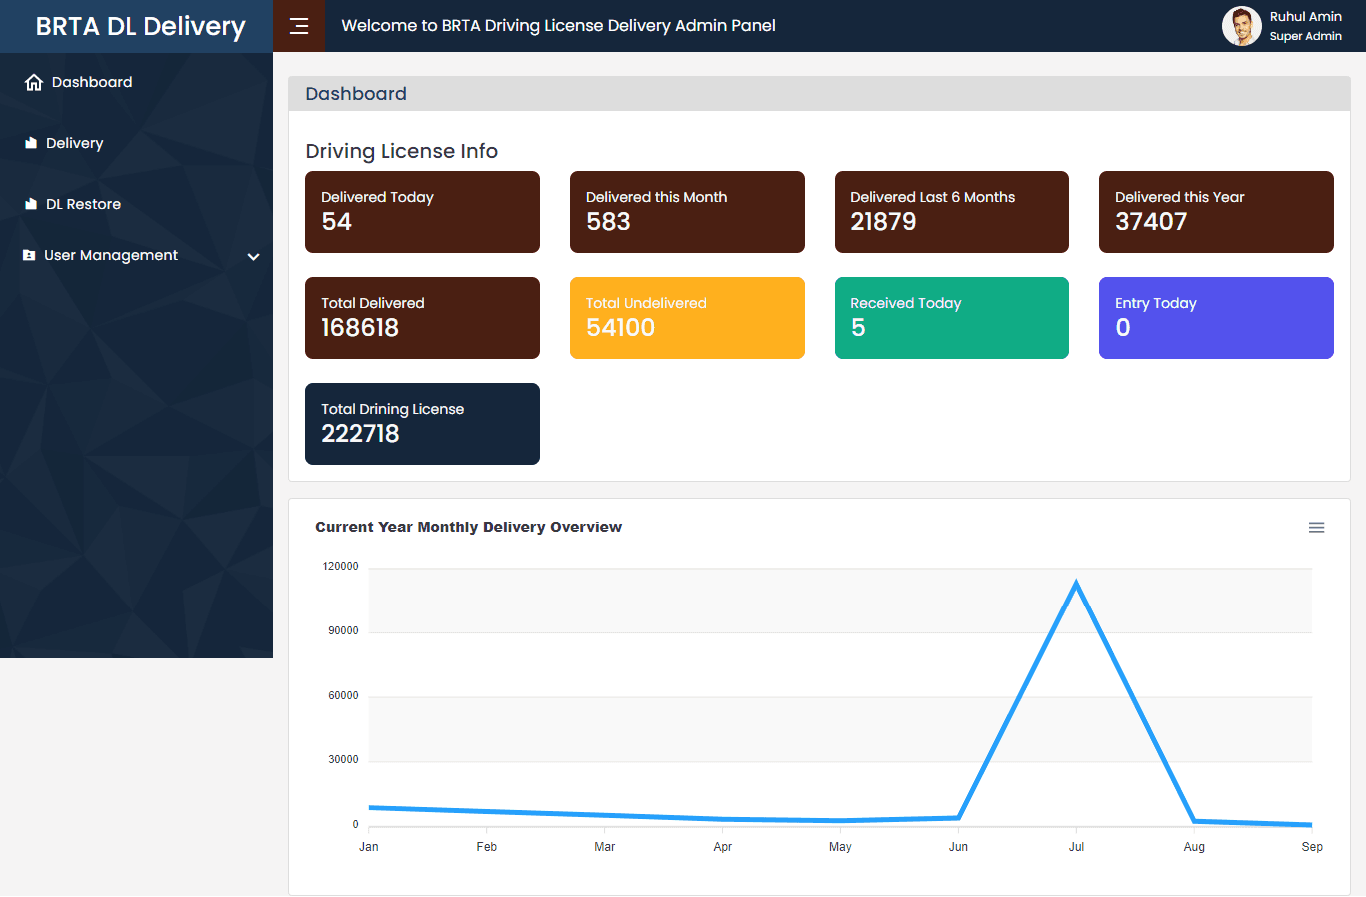Click the Delivery folder icon in sidebar
Viewport: 1366px width, 897px height.
31,143
